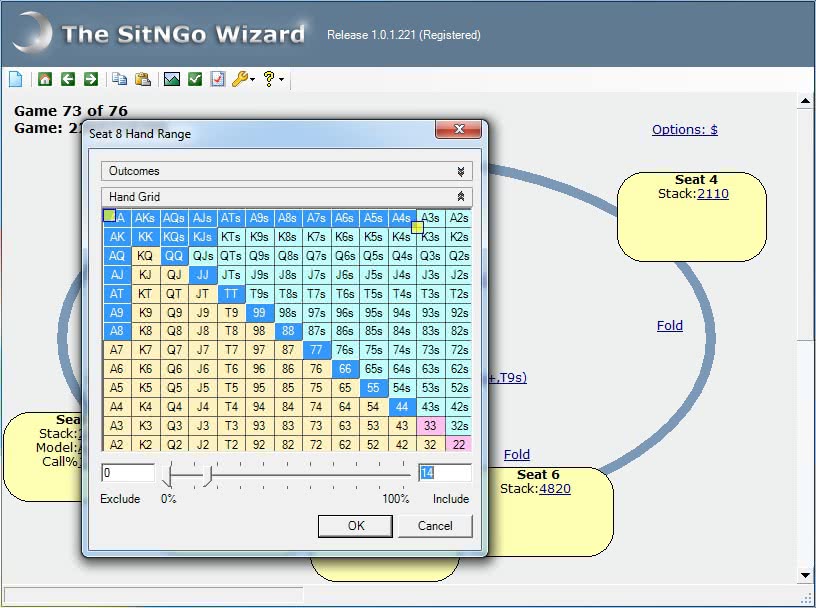Select the KQs cell in grid

[x=174, y=237]
